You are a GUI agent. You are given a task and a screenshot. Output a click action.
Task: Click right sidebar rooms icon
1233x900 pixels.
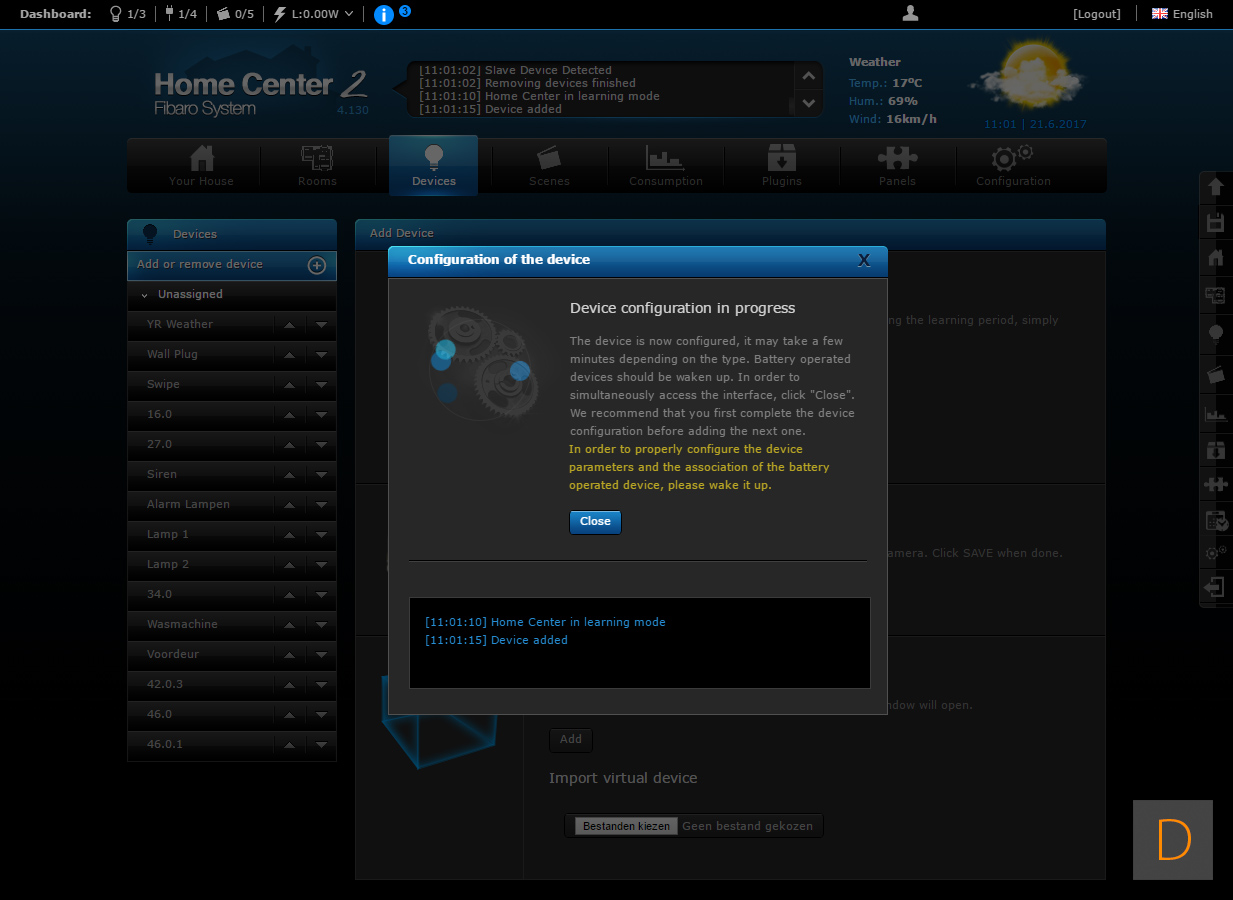1216,295
